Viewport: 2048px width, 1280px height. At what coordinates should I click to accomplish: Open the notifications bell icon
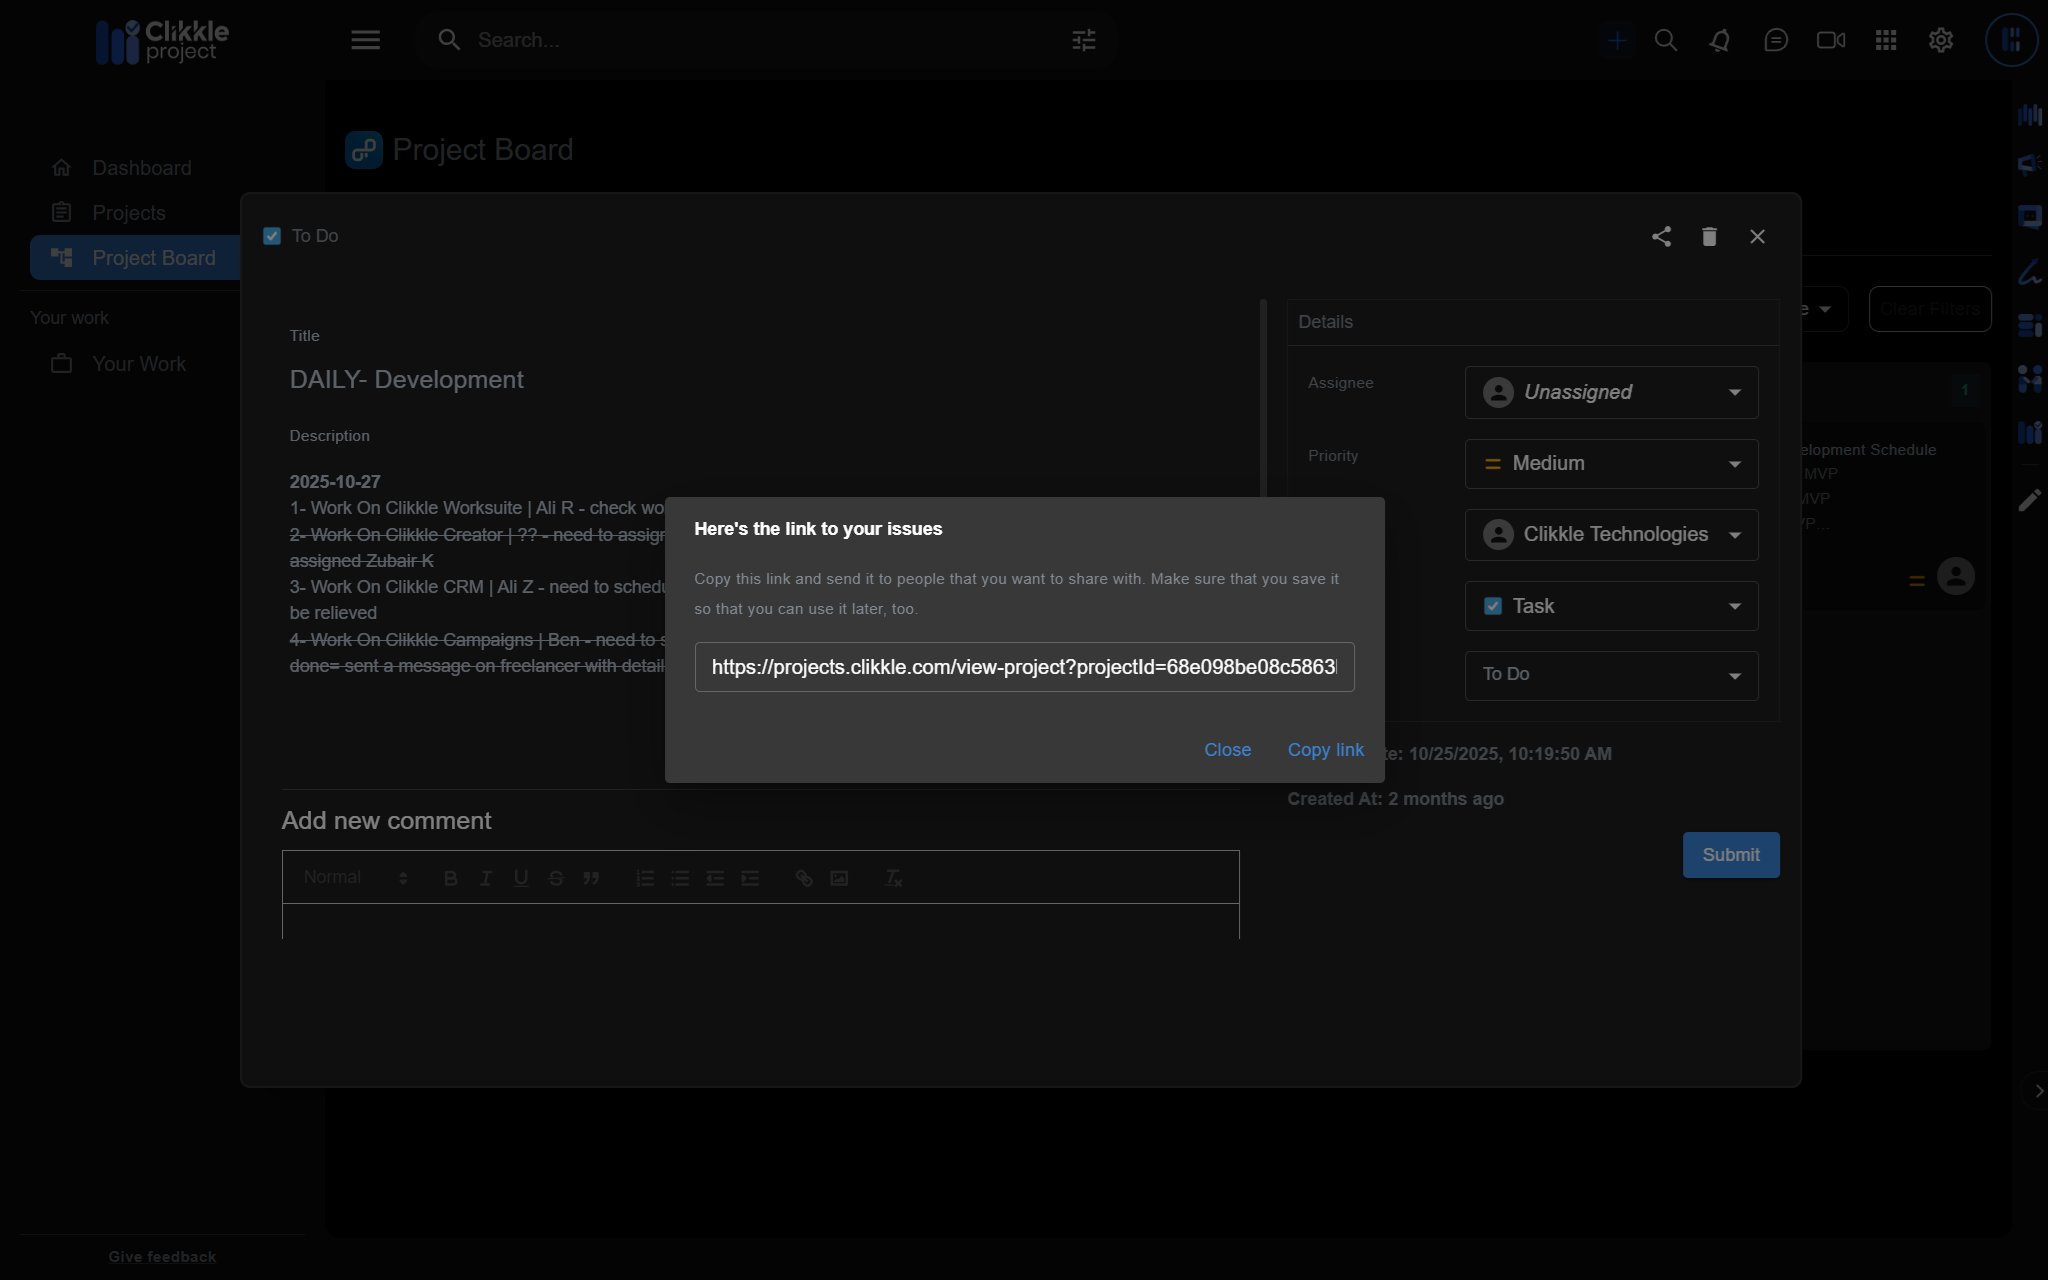(x=1720, y=40)
